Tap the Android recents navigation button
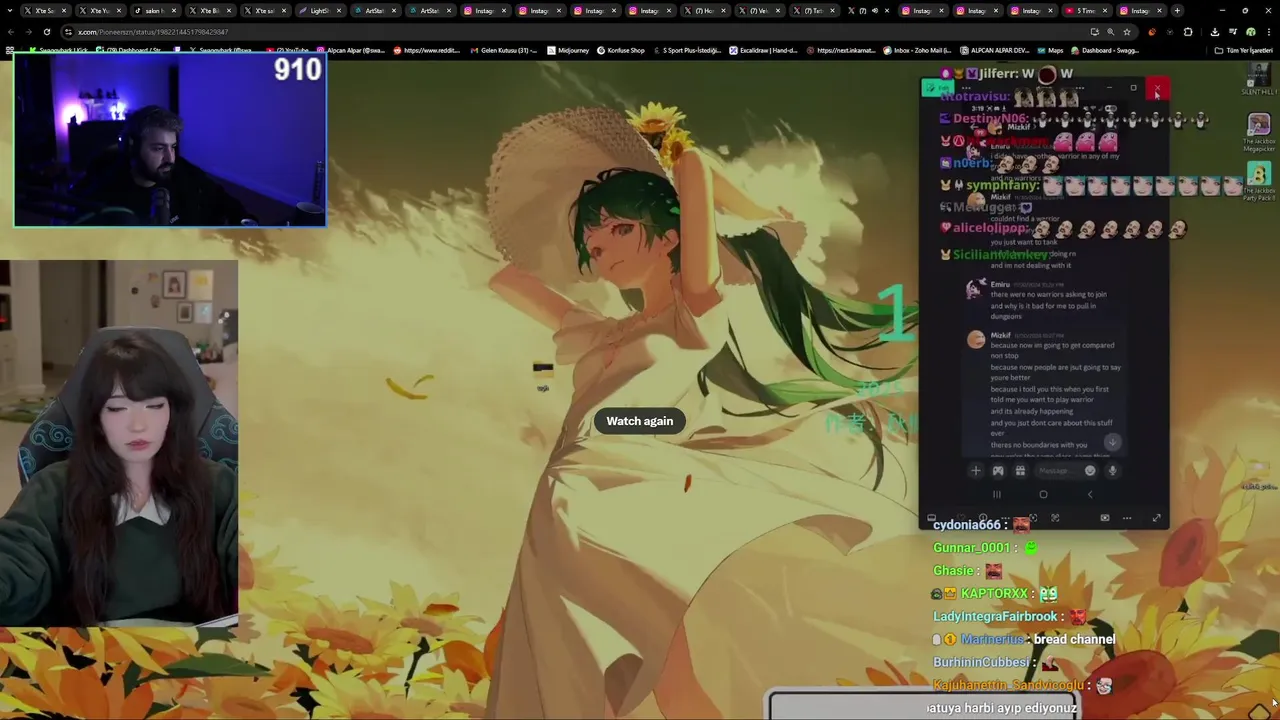 [x=996, y=494]
